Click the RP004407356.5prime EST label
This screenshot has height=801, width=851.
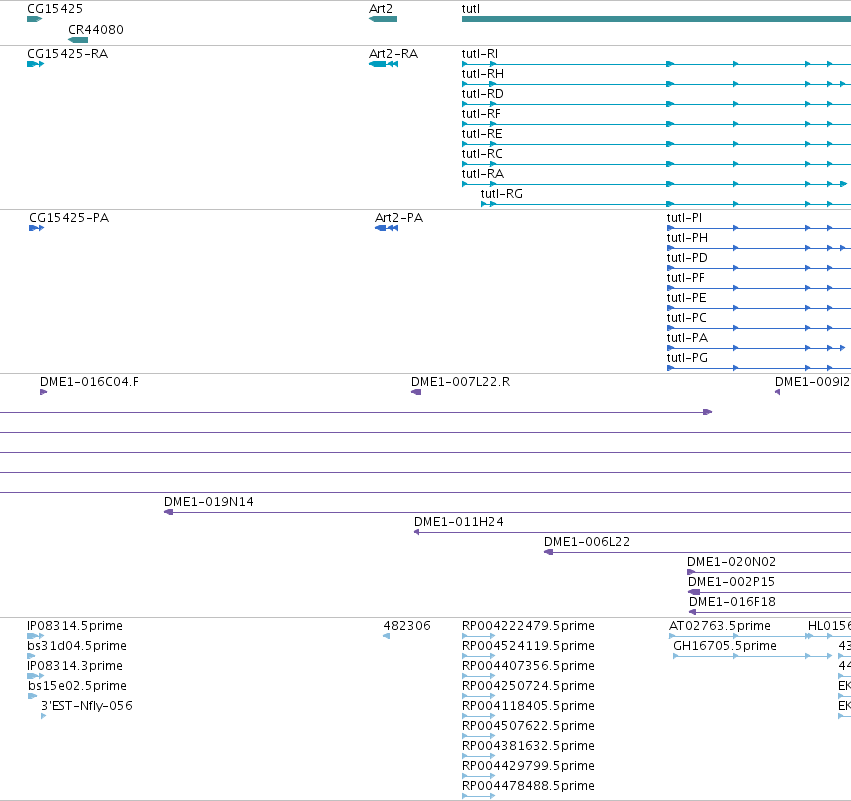(528, 666)
